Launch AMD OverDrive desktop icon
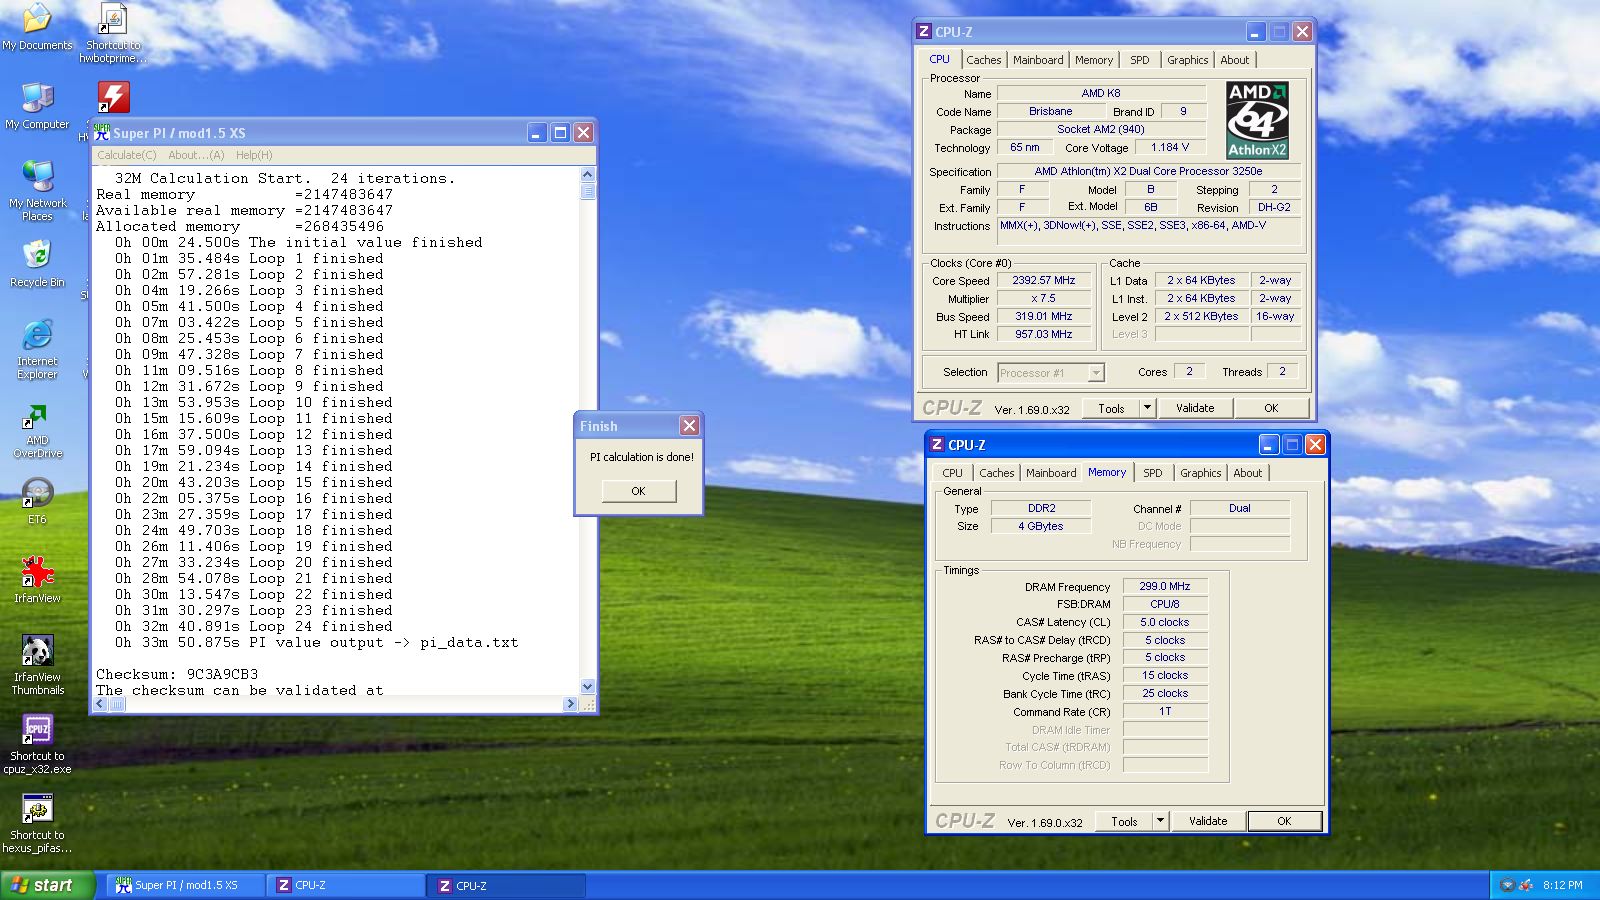The height and width of the screenshot is (900, 1600). pos(37,429)
